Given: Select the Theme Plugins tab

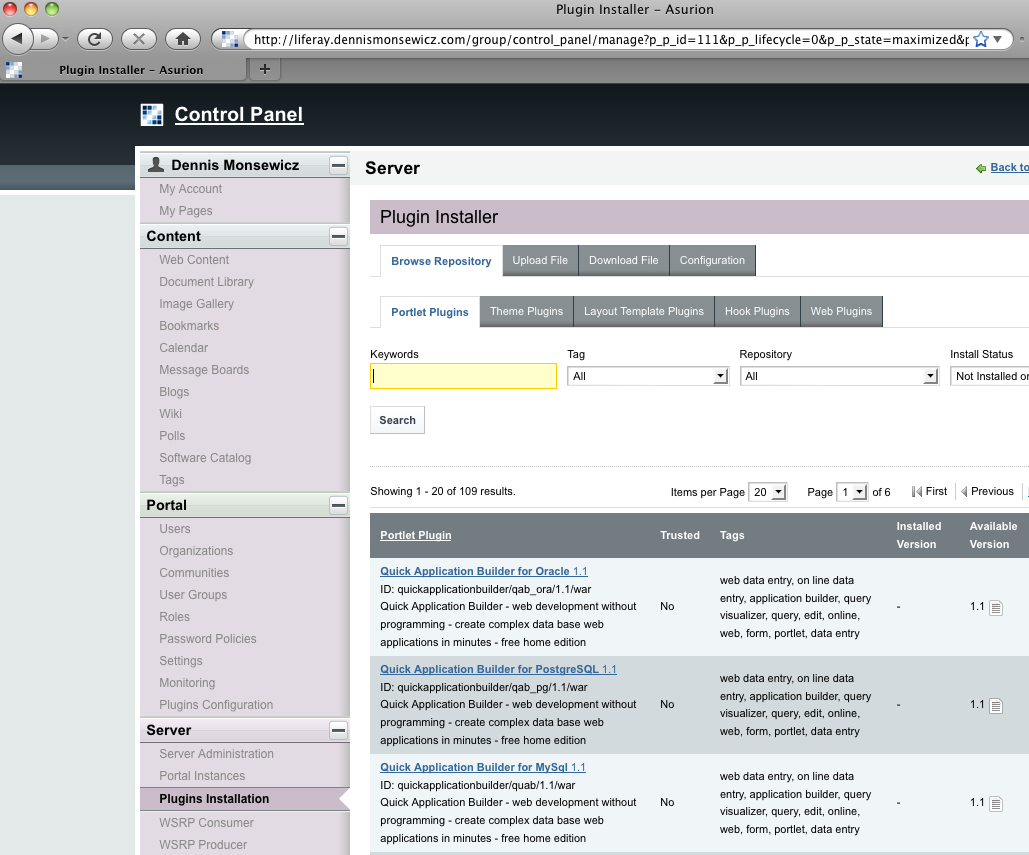Looking at the screenshot, I should (x=526, y=311).
